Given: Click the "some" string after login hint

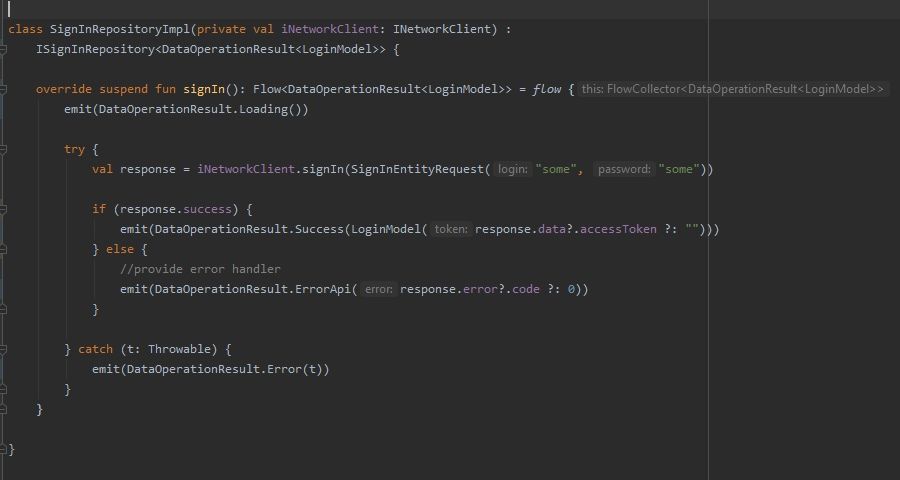Looking at the screenshot, I should point(556,169).
